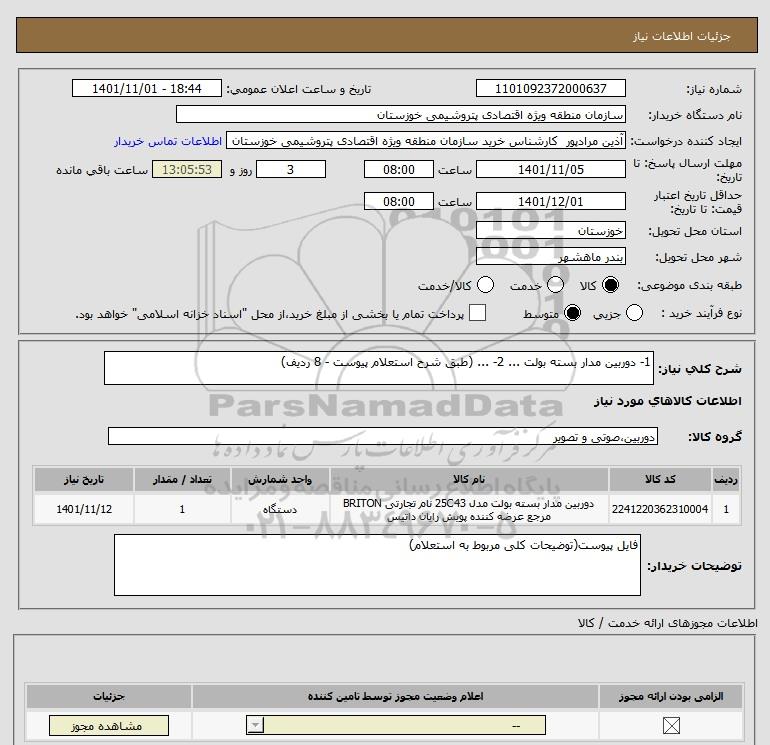Click the توضیحات خریدار text area

tap(377, 565)
